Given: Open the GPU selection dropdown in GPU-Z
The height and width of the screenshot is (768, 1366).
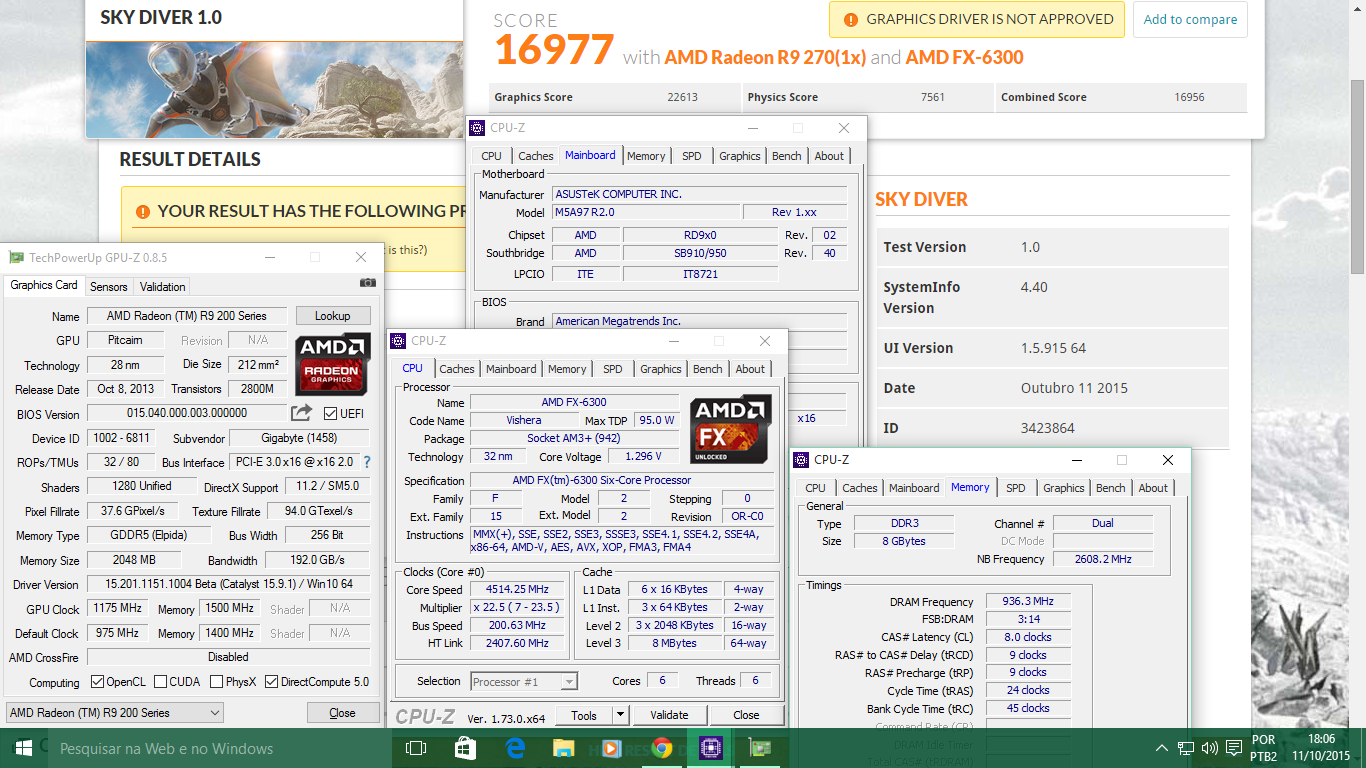Looking at the screenshot, I should click(115, 713).
